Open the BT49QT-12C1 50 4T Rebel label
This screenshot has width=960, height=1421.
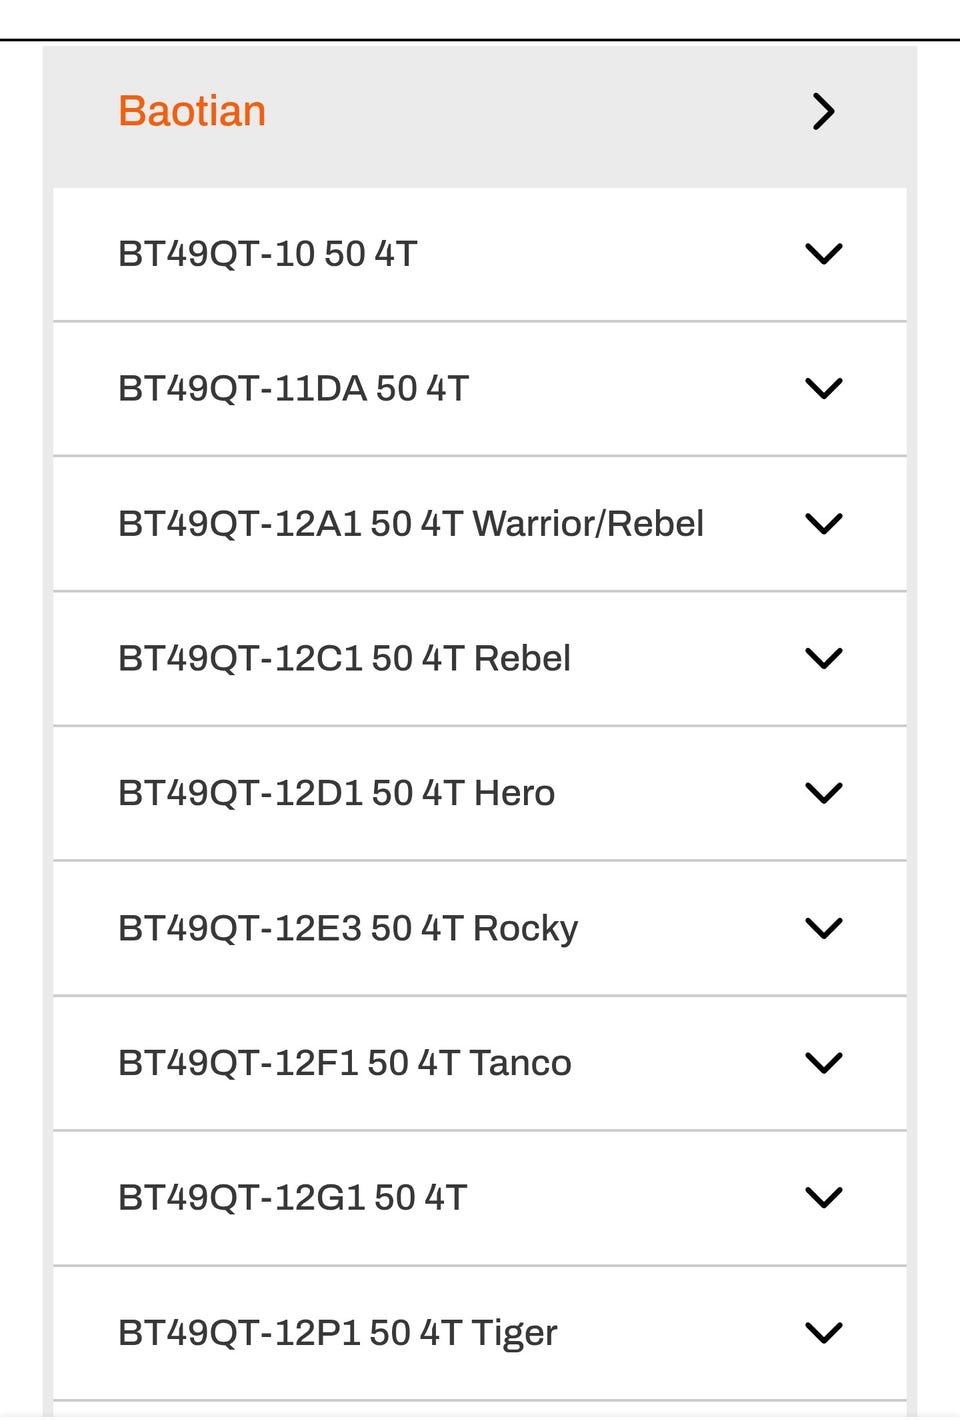point(344,658)
